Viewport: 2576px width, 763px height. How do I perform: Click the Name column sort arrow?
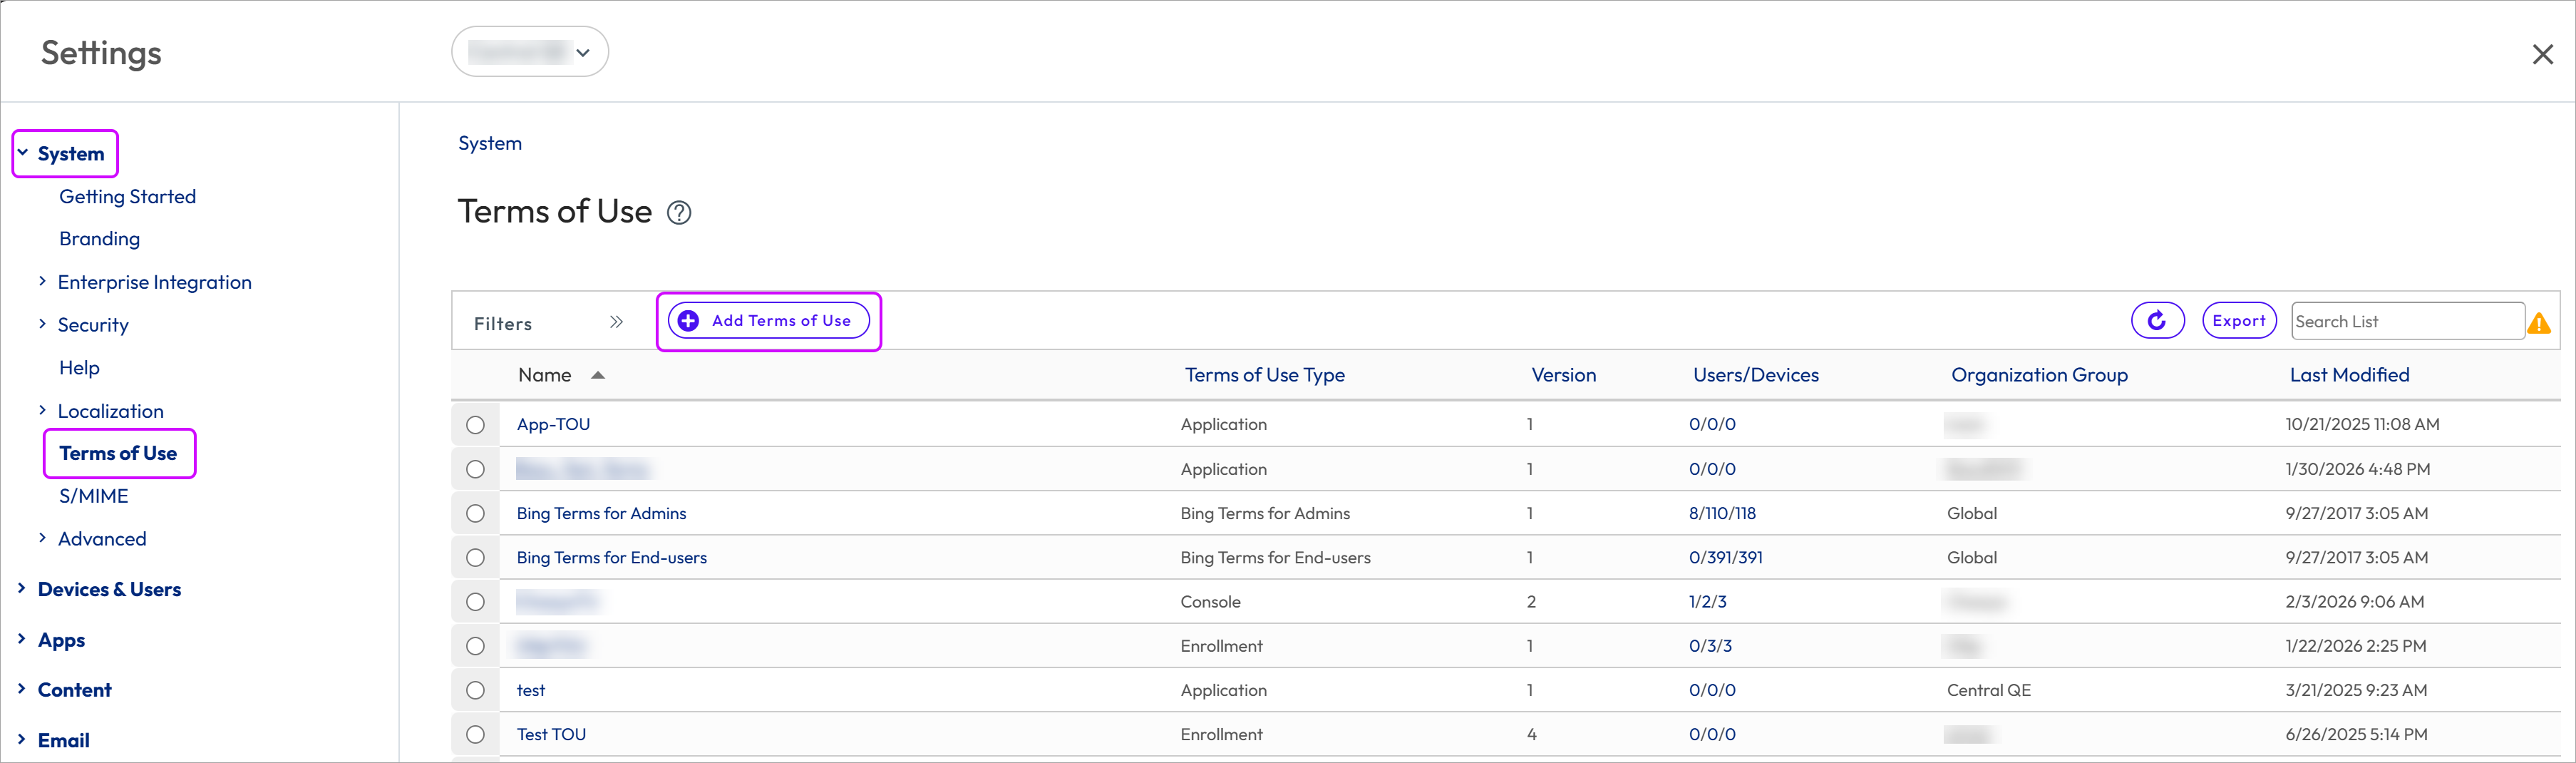(598, 375)
